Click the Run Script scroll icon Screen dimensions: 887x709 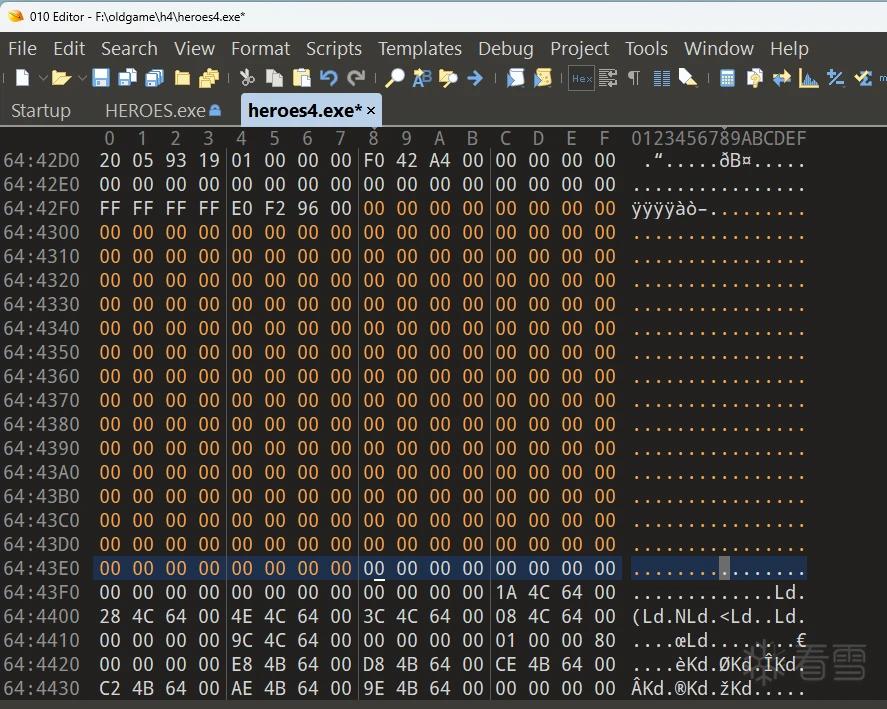pyautogui.click(x=515, y=78)
